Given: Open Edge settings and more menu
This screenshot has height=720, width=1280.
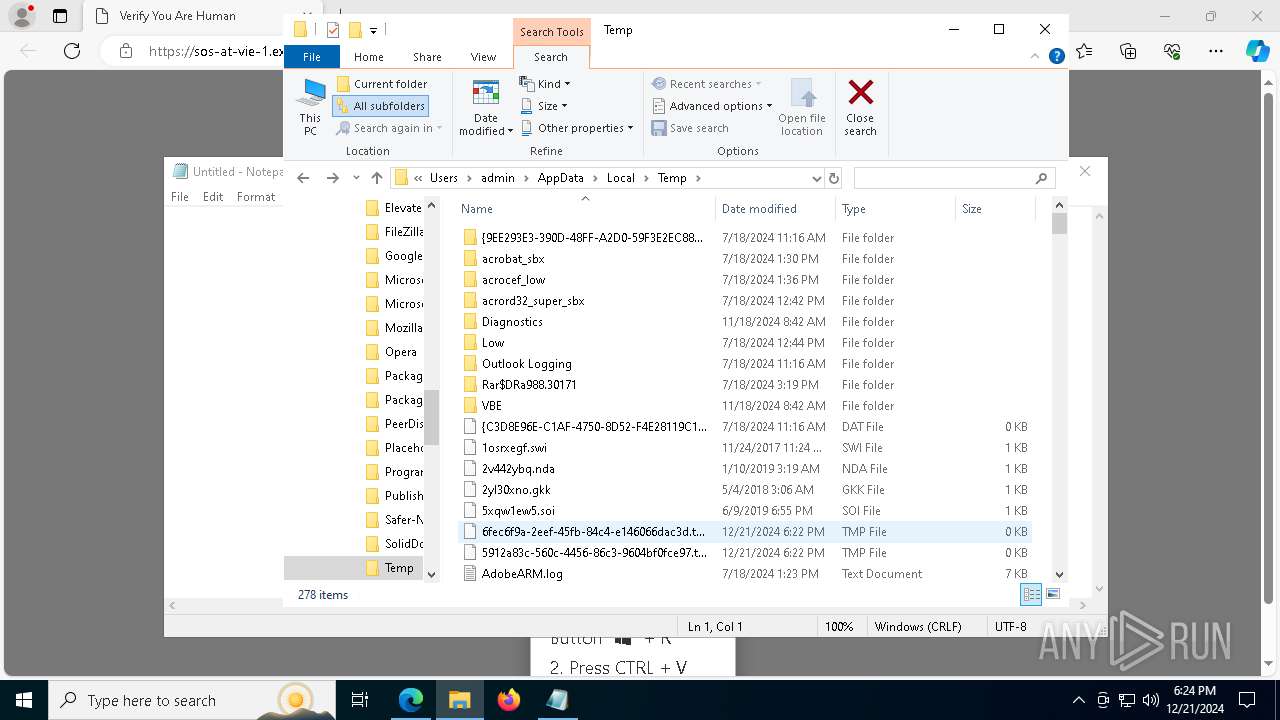Looking at the screenshot, I should click(1216, 51).
